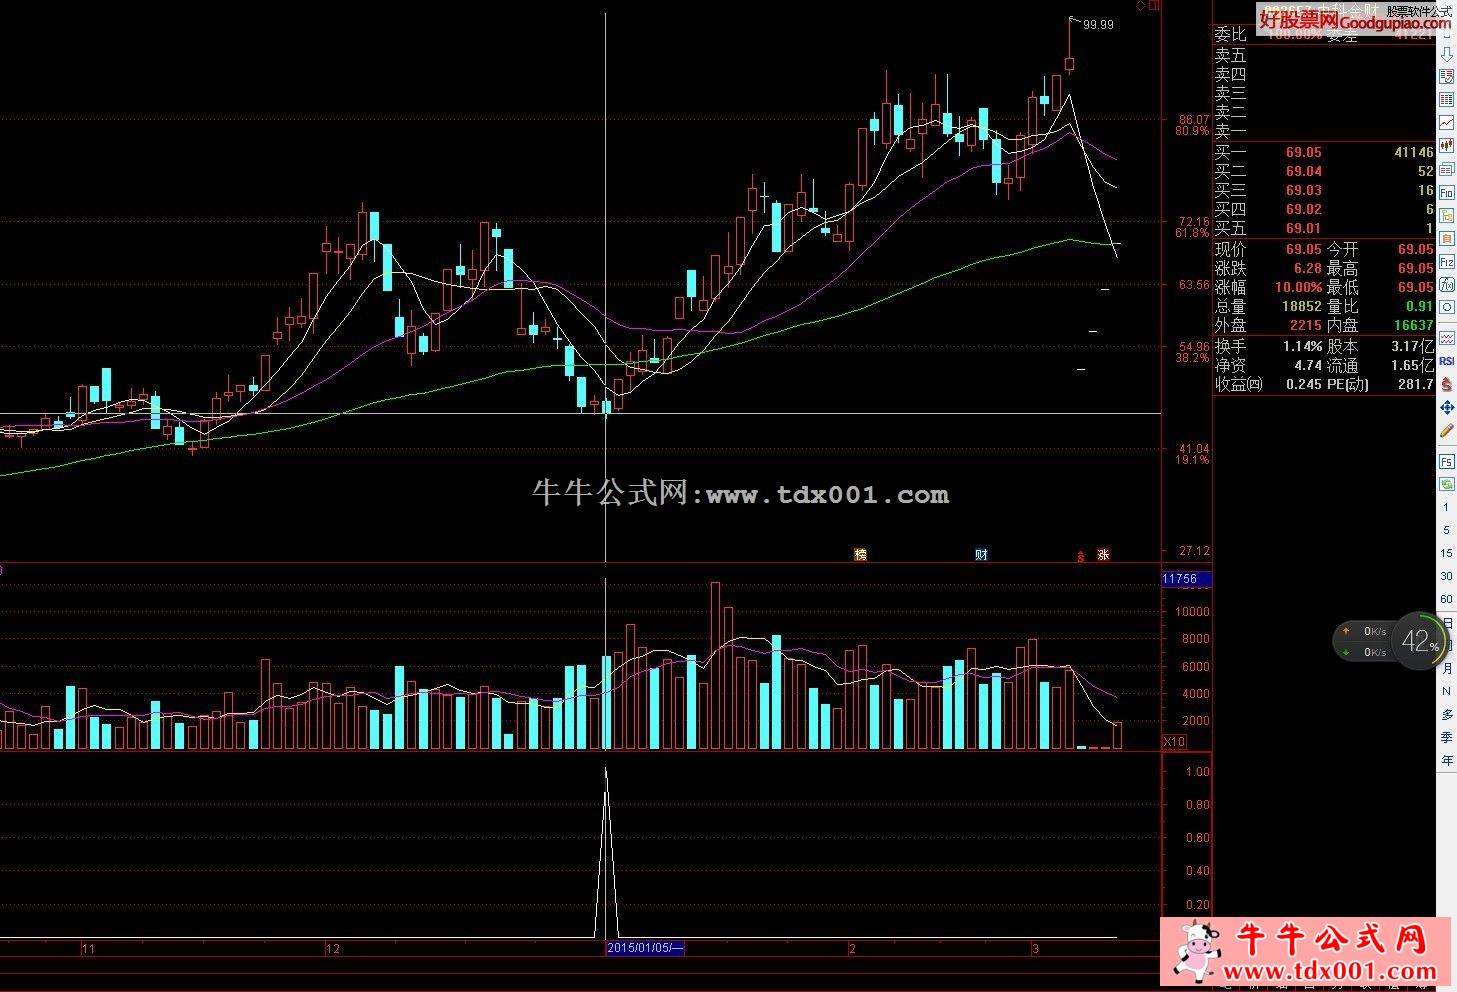Click the 内盘 value 16637
The image size is (1457, 992).
1413,325
